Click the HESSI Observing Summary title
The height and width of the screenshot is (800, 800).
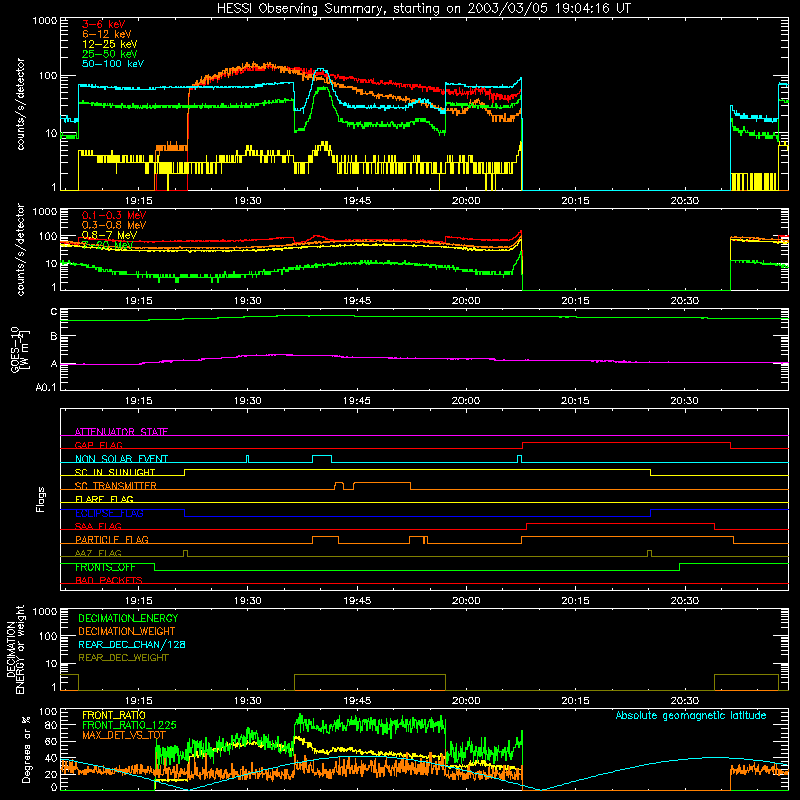click(423, 9)
